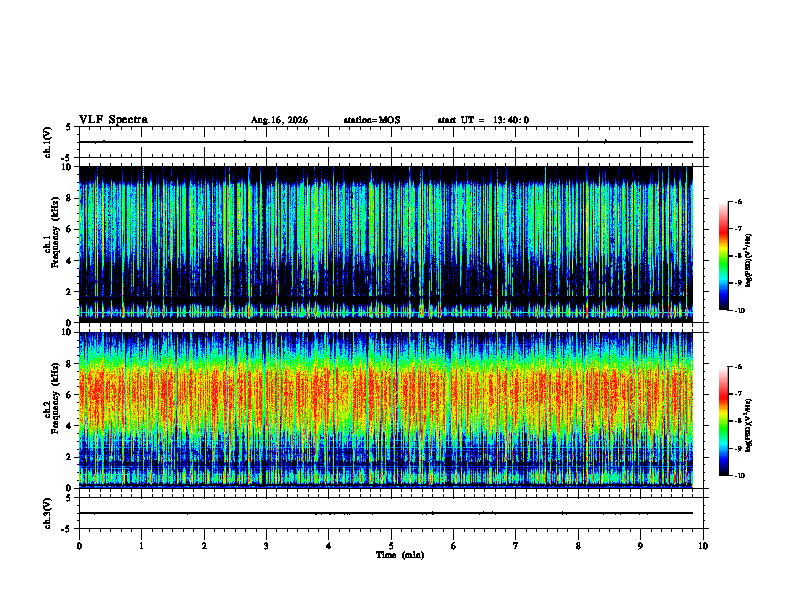Click time axis tick label "7"
This screenshot has height=612, width=792.
coord(516,546)
